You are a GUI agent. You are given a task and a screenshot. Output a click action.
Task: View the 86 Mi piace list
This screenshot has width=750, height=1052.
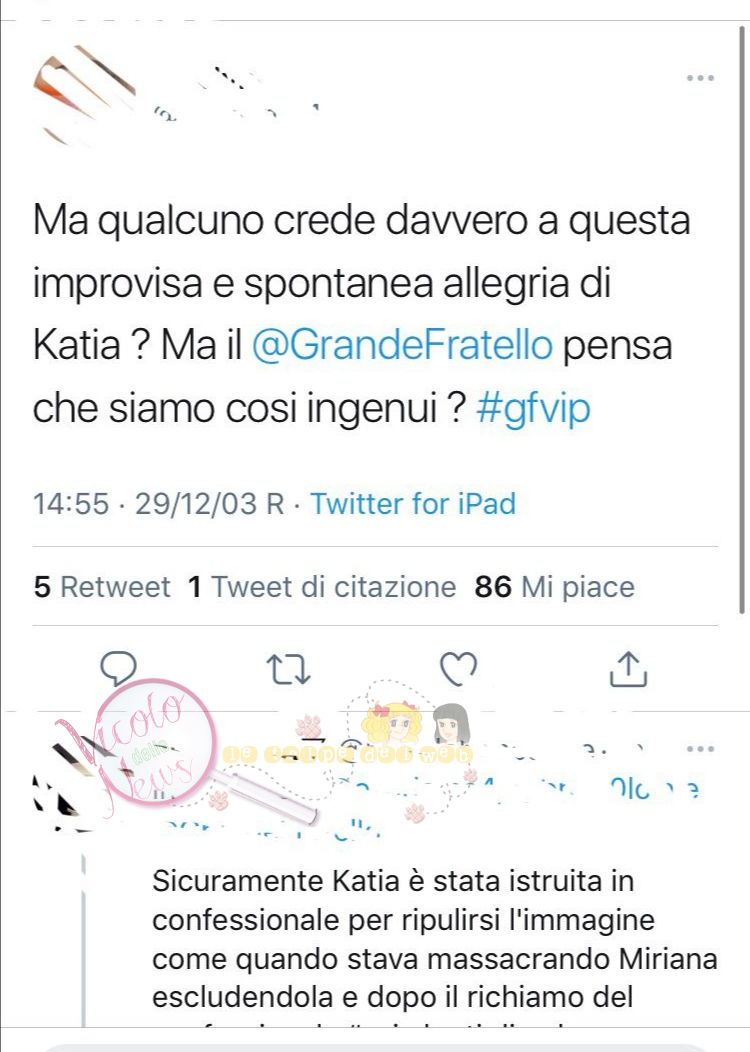[554, 587]
